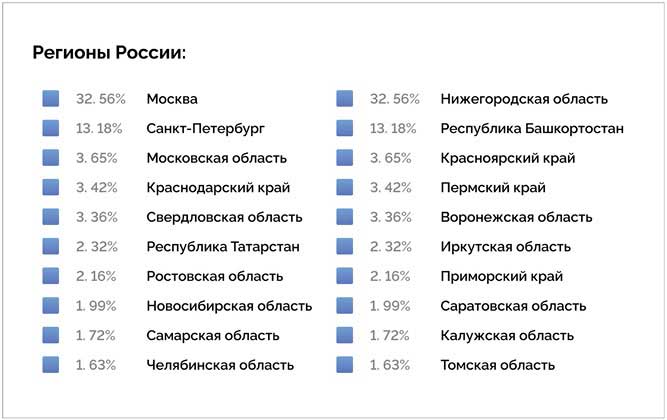
Task: Click the Республика Башкортостан label
Action: 532,129
